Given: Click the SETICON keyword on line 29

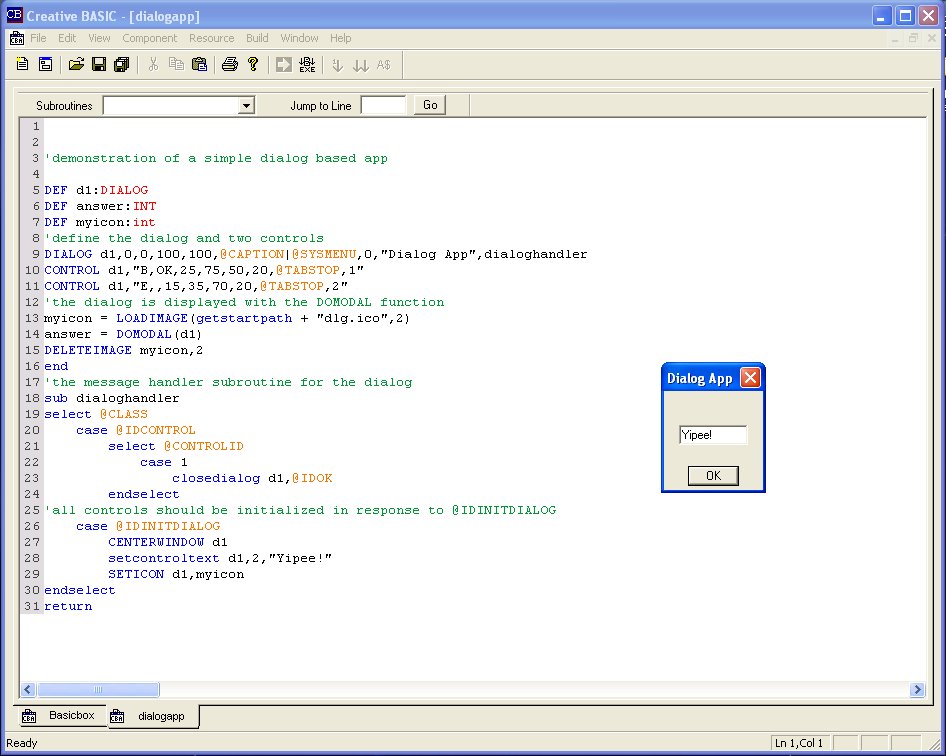Looking at the screenshot, I should (x=136, y=574).
